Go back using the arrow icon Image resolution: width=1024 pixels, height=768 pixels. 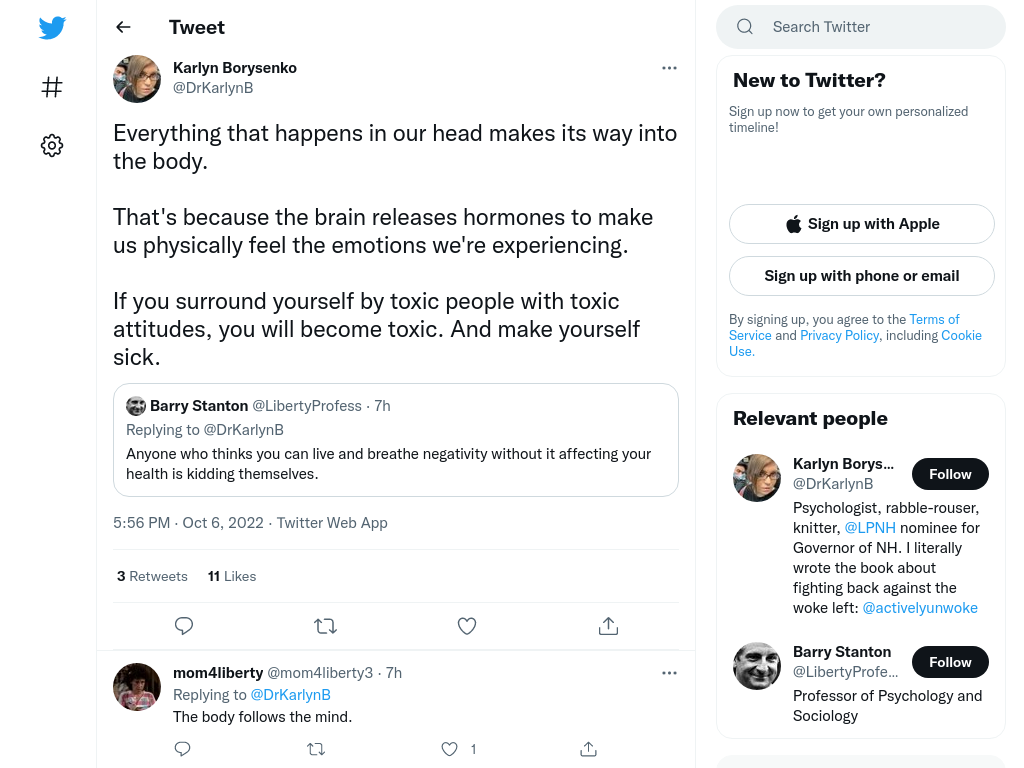click(123, 27)
